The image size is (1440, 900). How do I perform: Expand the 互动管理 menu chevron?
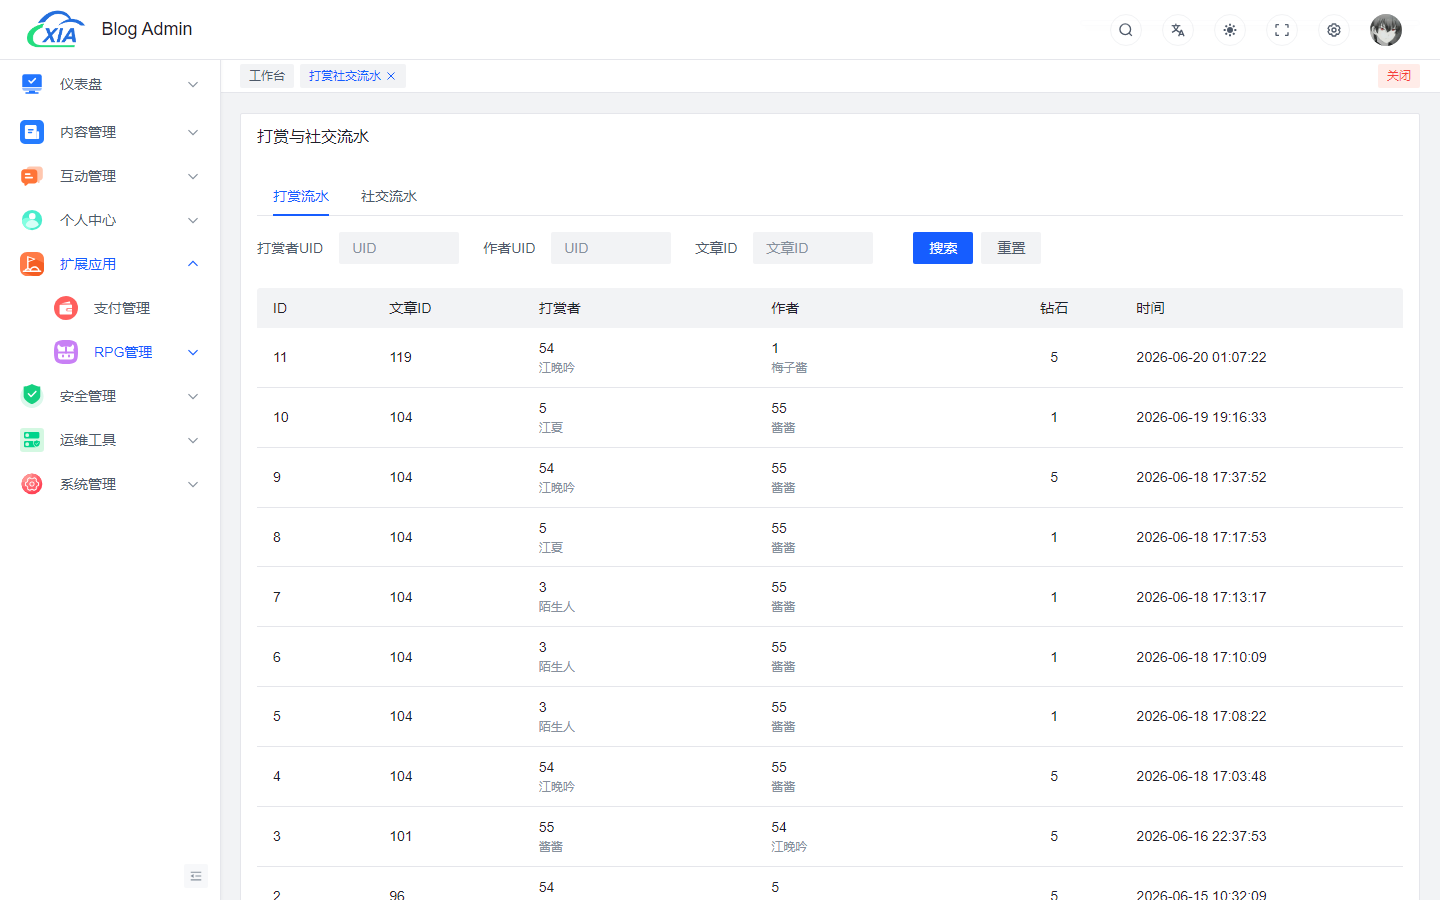(x=193, y=176)
